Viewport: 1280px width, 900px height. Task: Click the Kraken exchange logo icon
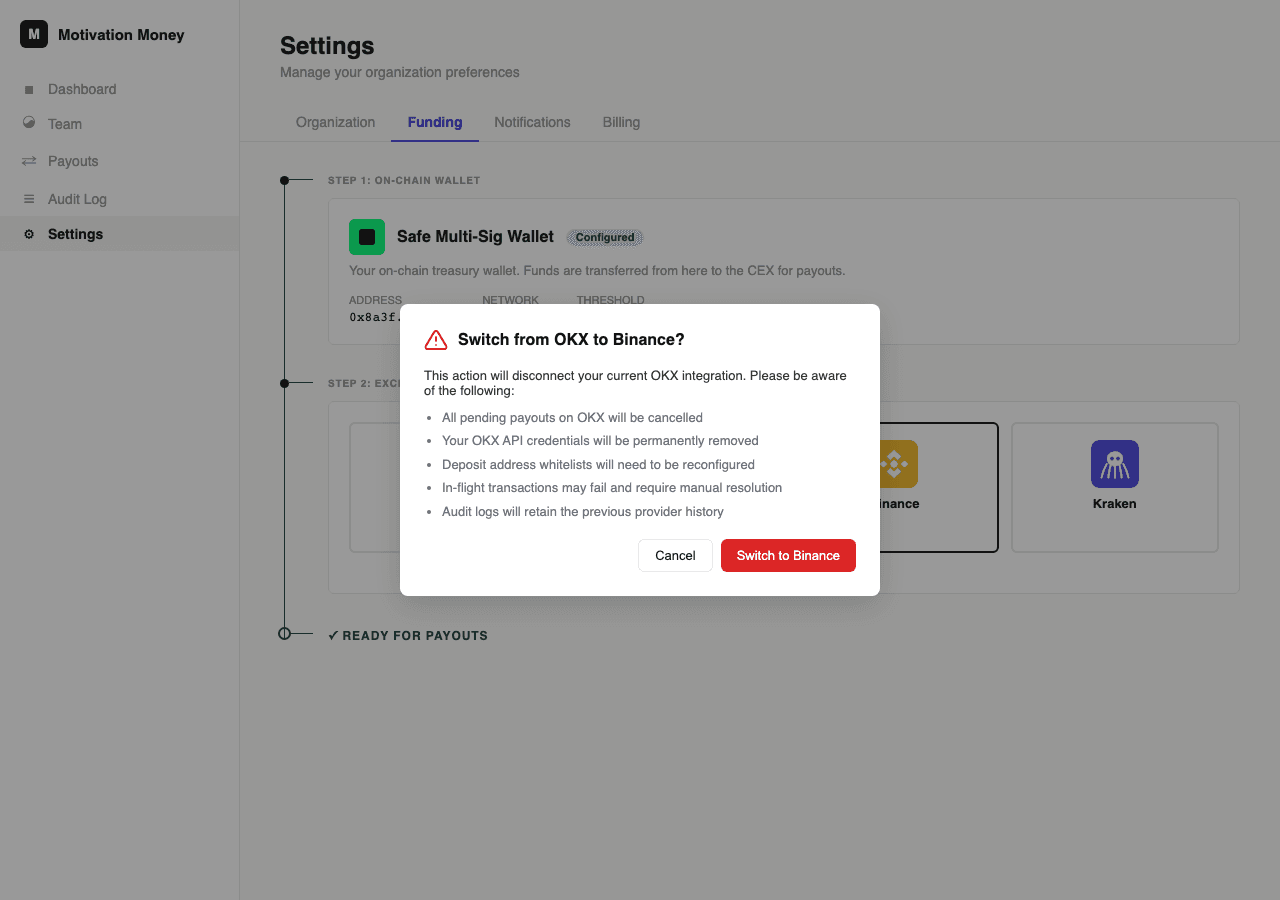coord(1114,464)
